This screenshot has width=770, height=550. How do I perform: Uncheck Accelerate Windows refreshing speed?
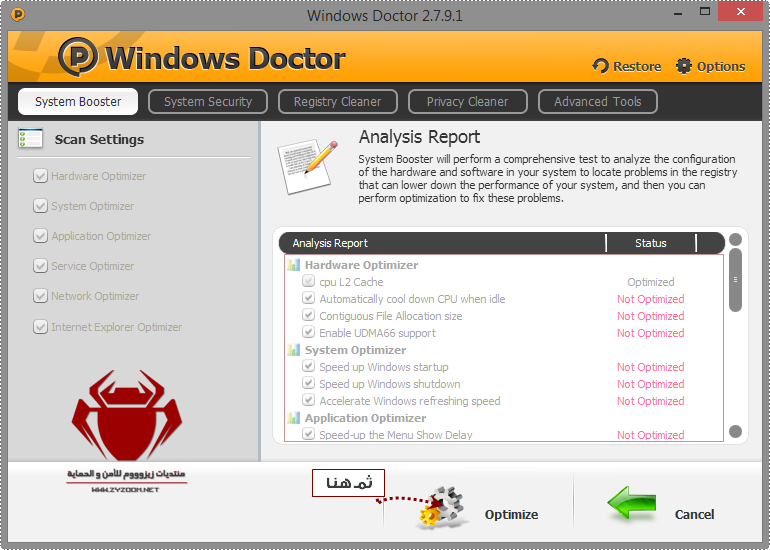308,400
